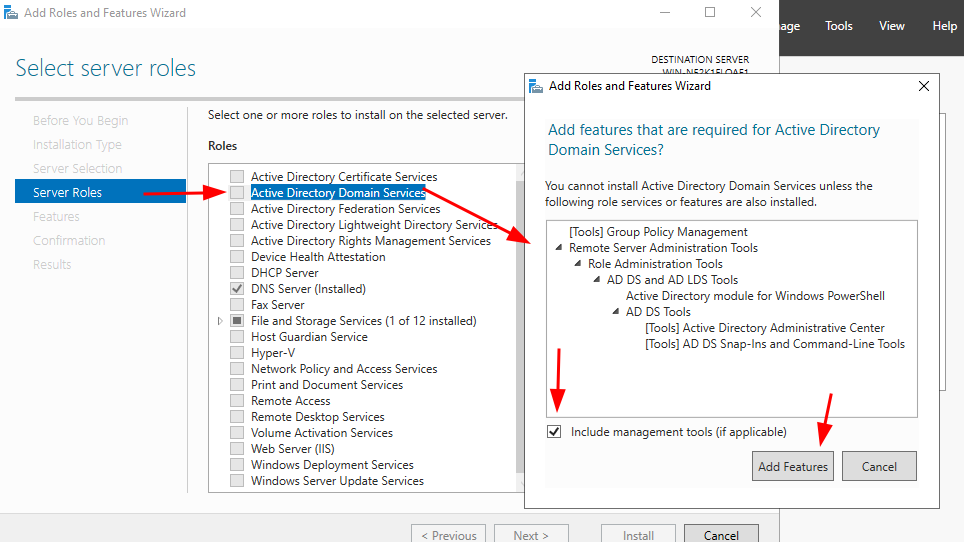The width and height of the screenshot is (964, 542).
Task: Click the Roles list scrollbar
Action: coord(520,326)
